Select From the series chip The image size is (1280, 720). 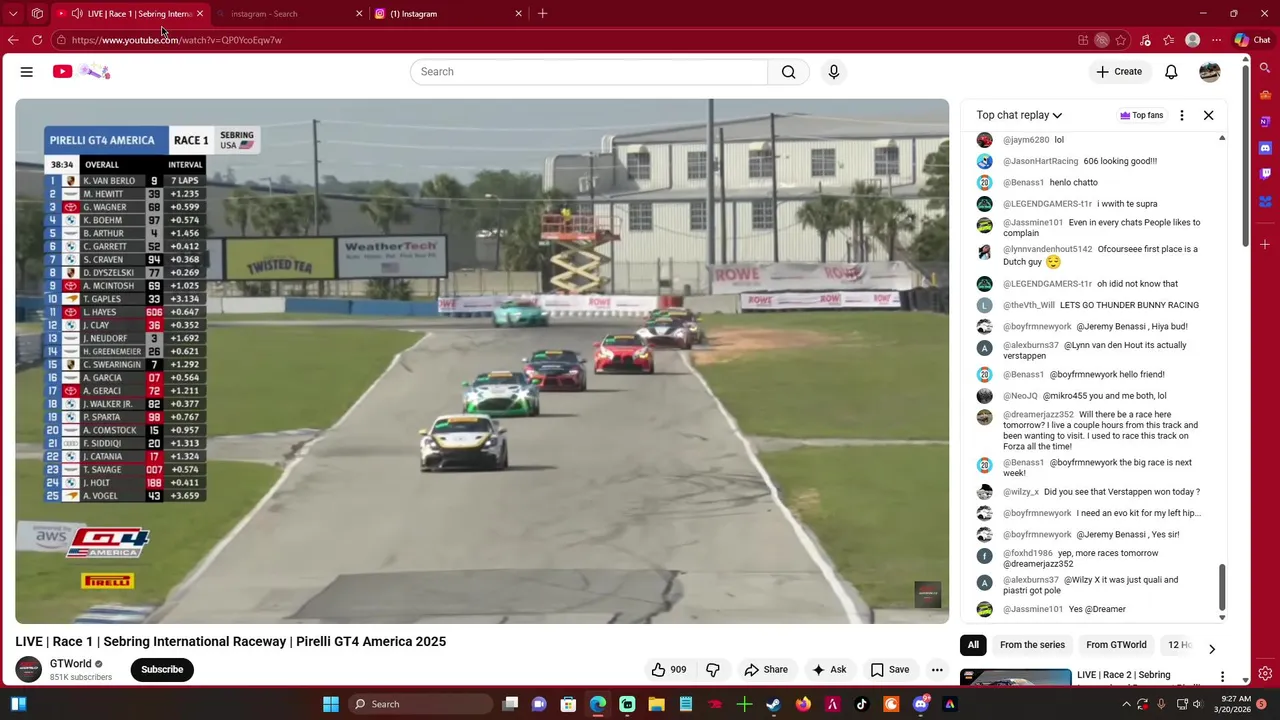point(1032,645)
